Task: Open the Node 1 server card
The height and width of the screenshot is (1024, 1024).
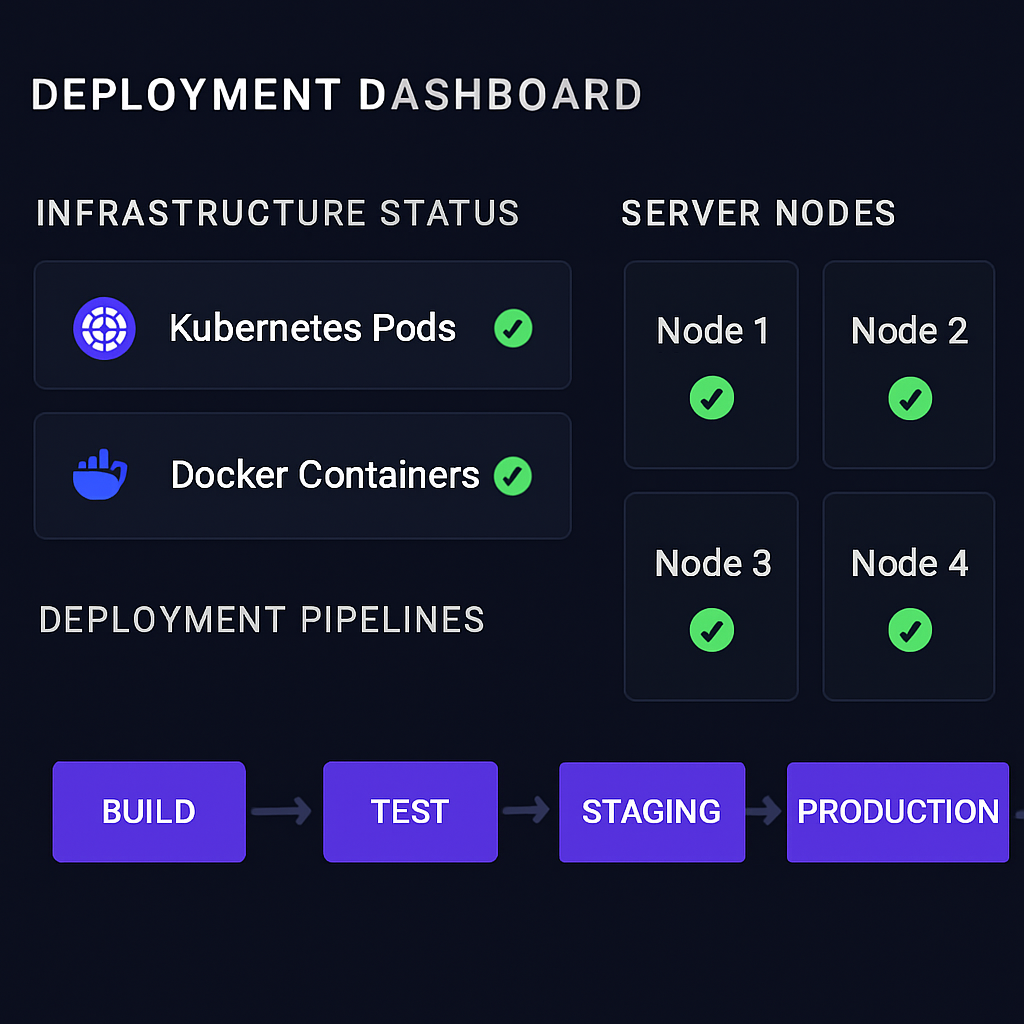Action: (x=711, y=364)
